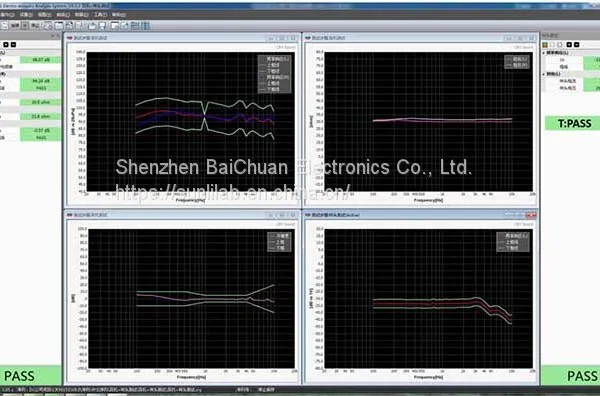Image resolution: width=600 pixels, height=396 pixels.
Task: Click the legend box in the bottom-right chart
Action: (513, 242)
